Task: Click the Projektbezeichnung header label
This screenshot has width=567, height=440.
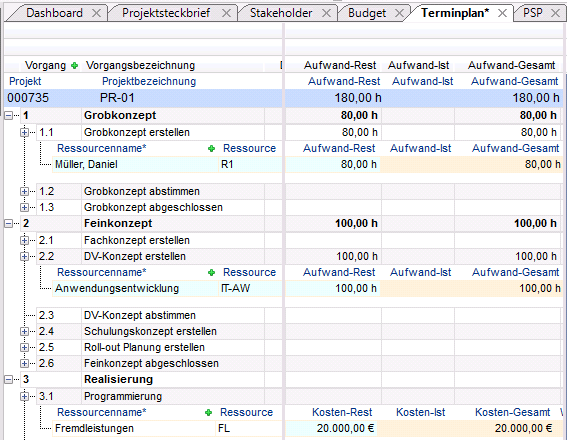Action: coord(149,81)
